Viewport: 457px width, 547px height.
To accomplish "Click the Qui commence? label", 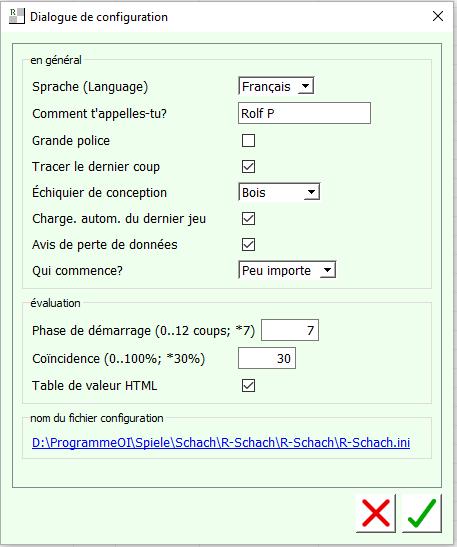I will (x=77, y=271).
